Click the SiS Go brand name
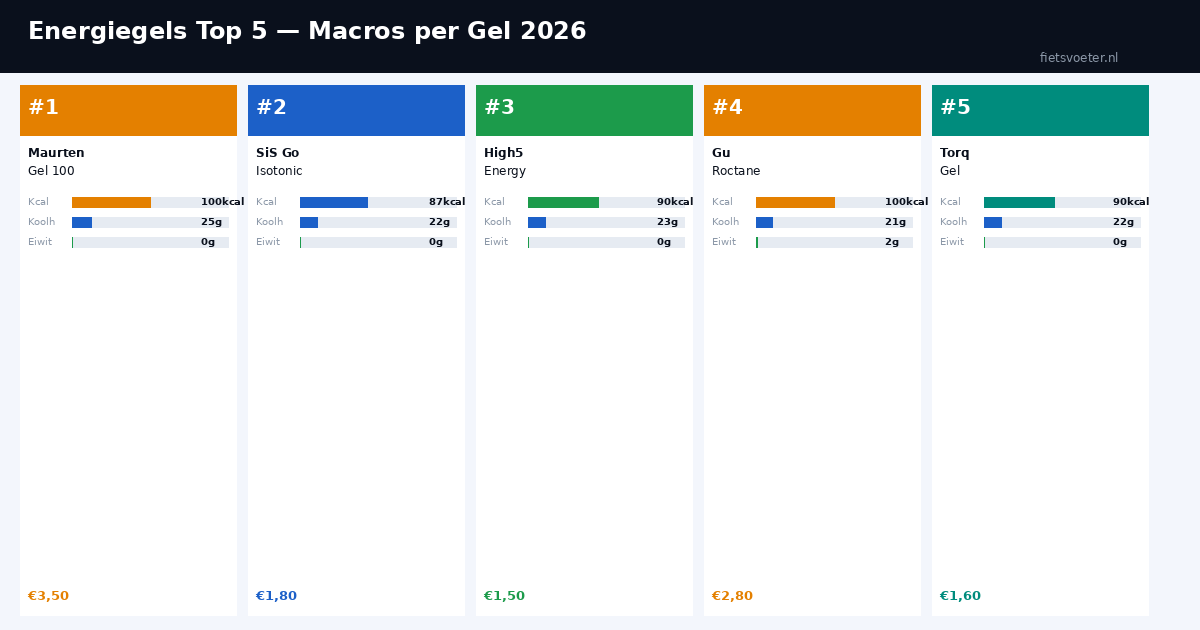1200x630 pixels. click(277, 153)
